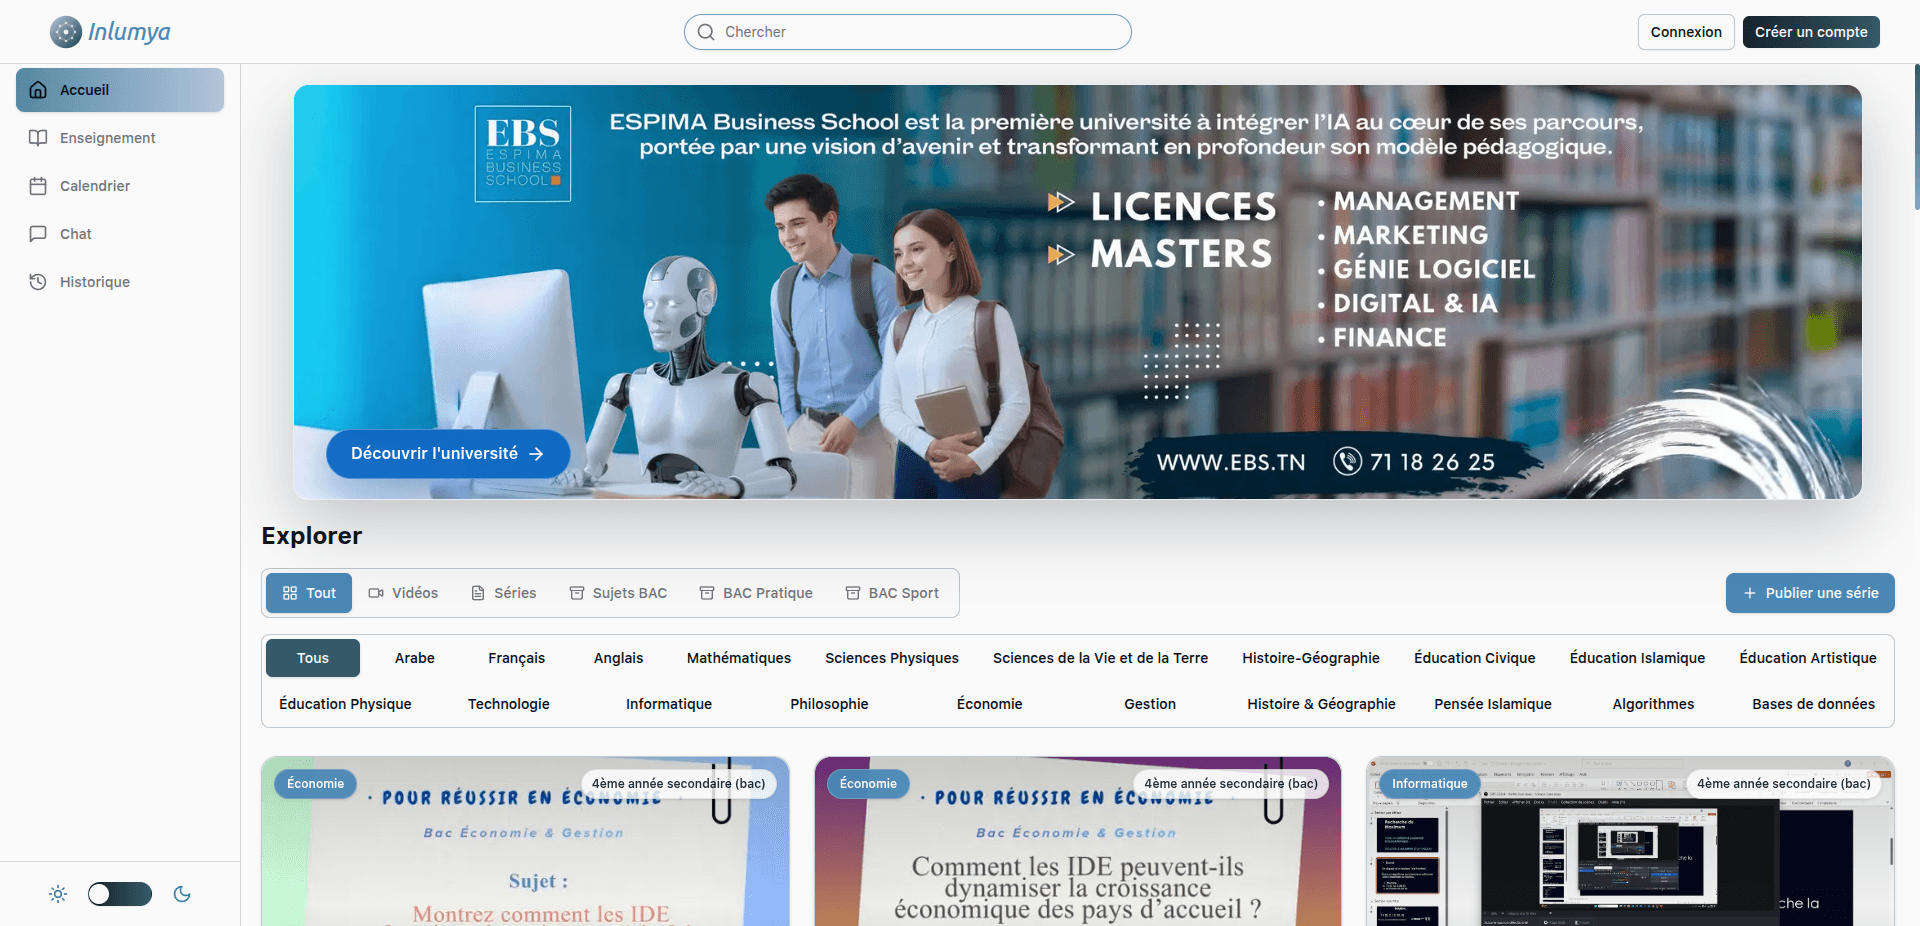Select the Économie subject filter button
This screenshot has height=926, width=1920.
pos(990,704)
